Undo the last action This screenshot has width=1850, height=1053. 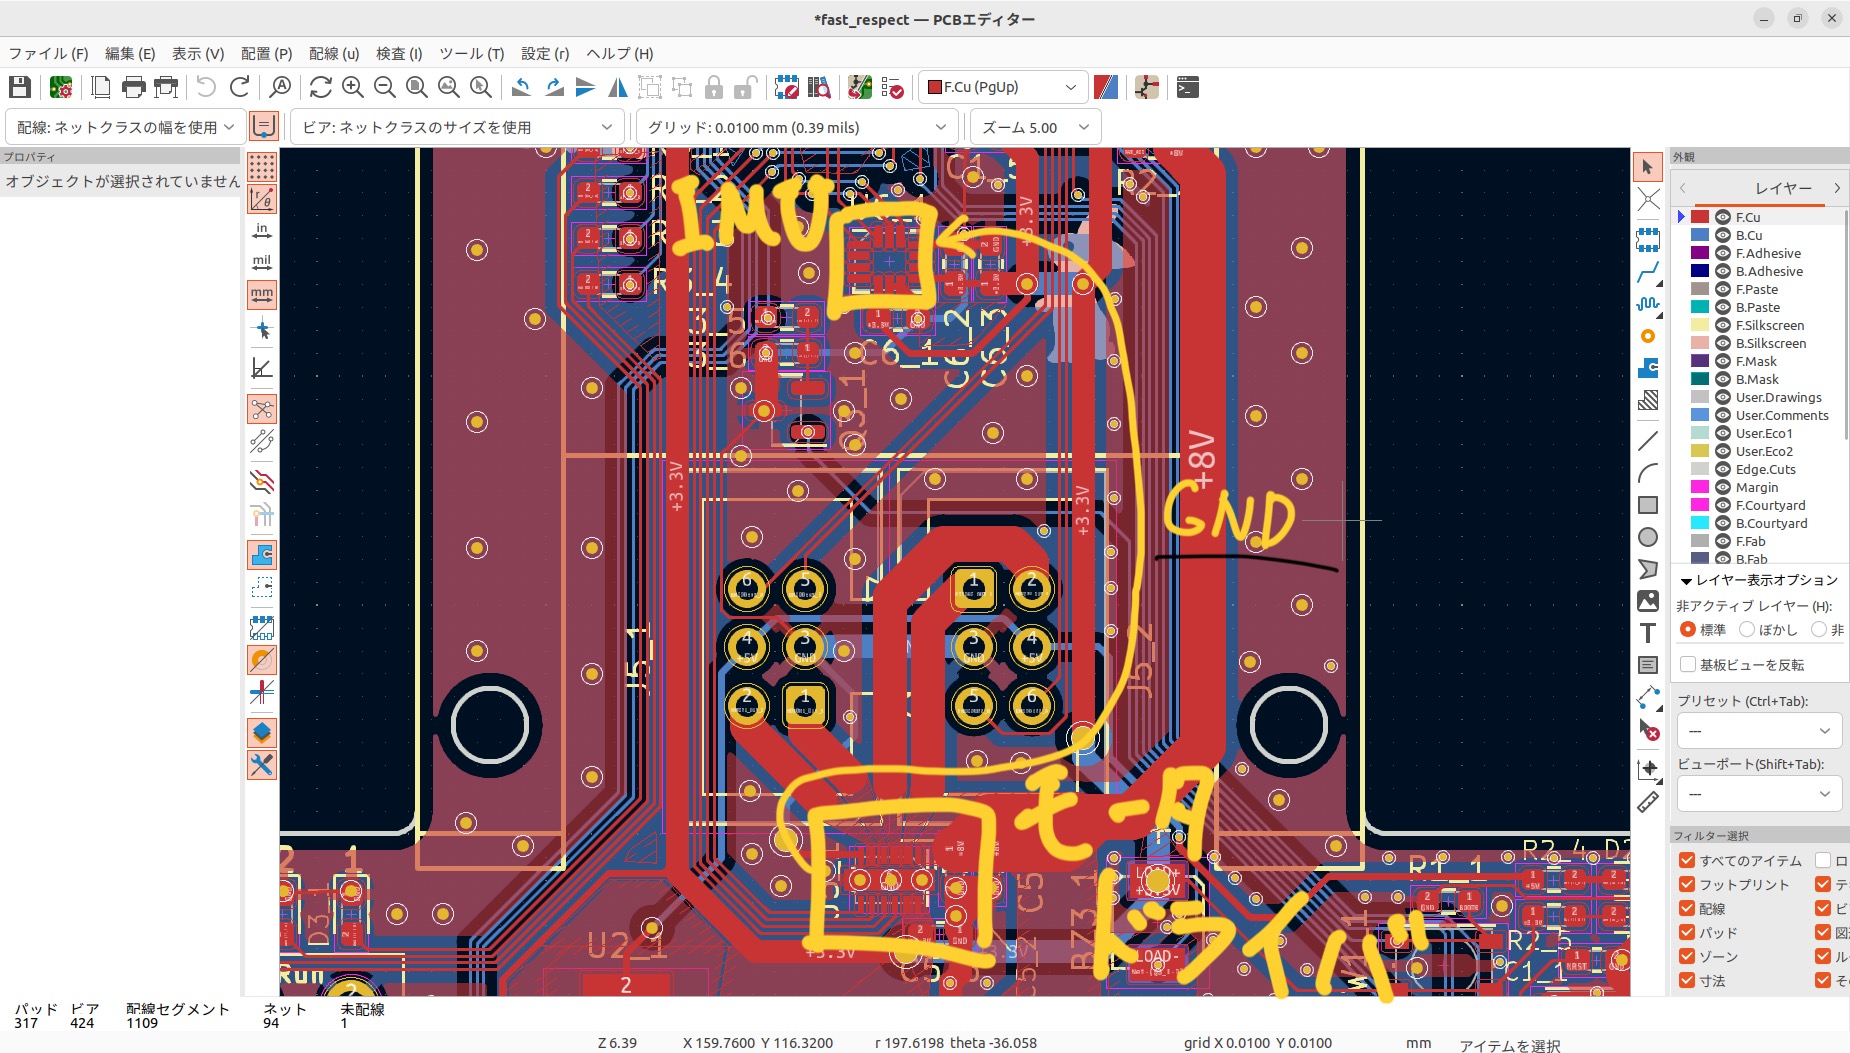point(206,88)
